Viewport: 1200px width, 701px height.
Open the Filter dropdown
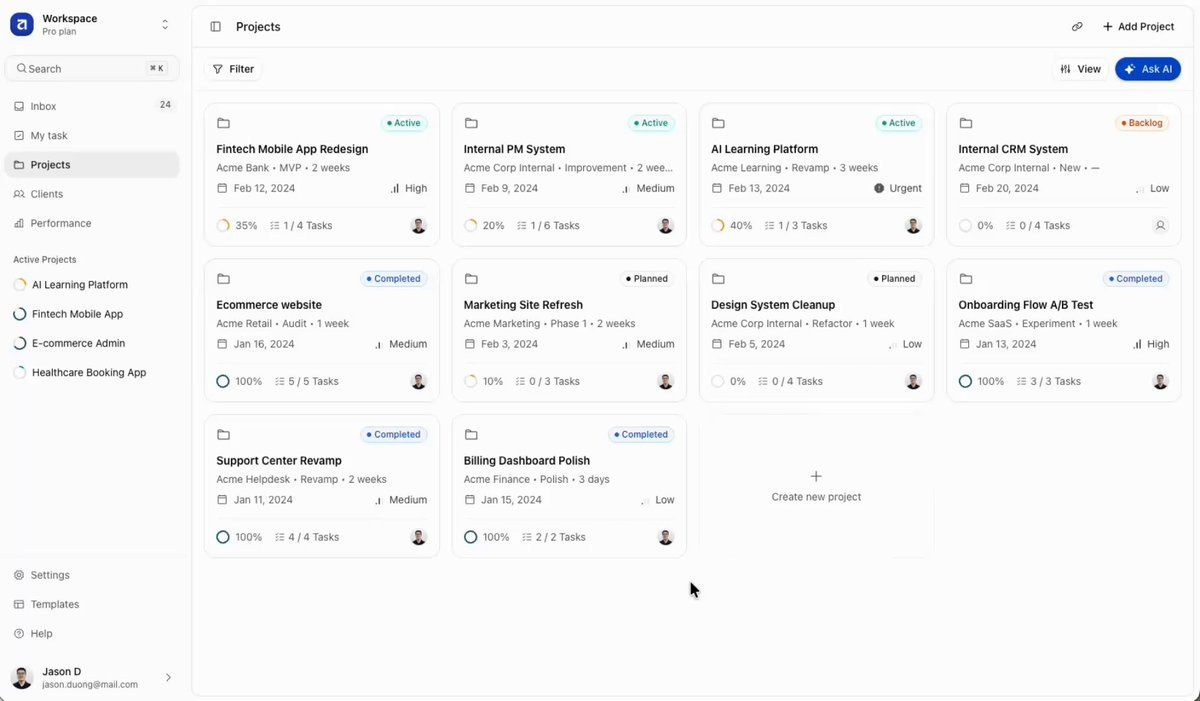pyautogui.click(x=233, y=69)
